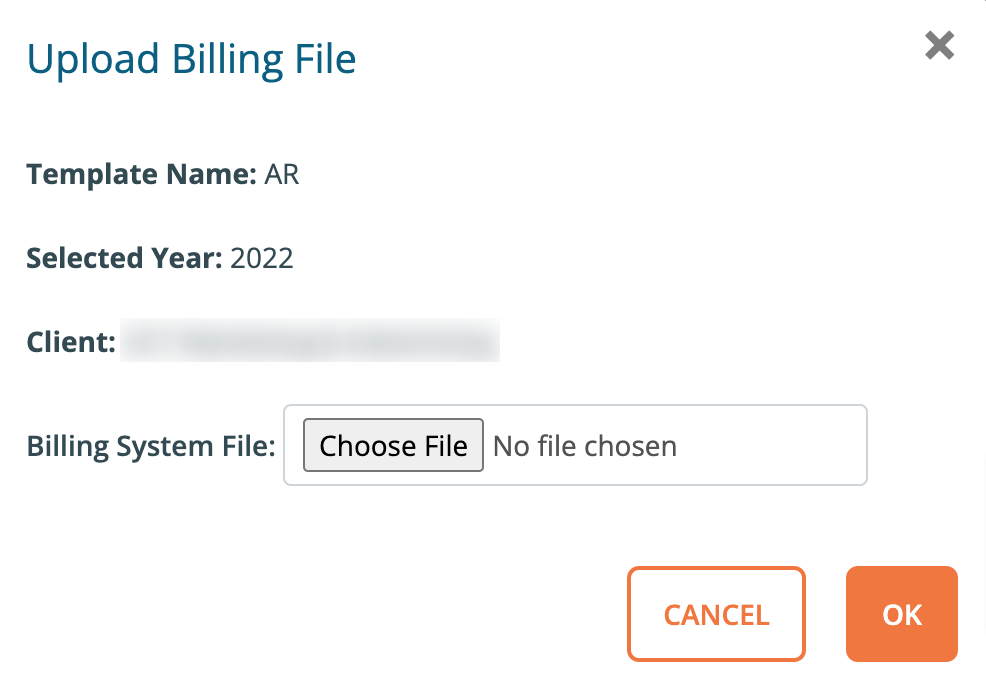Close the Upload Billing File modal
The image size is (986, 686).
click(x=938, y=45)
